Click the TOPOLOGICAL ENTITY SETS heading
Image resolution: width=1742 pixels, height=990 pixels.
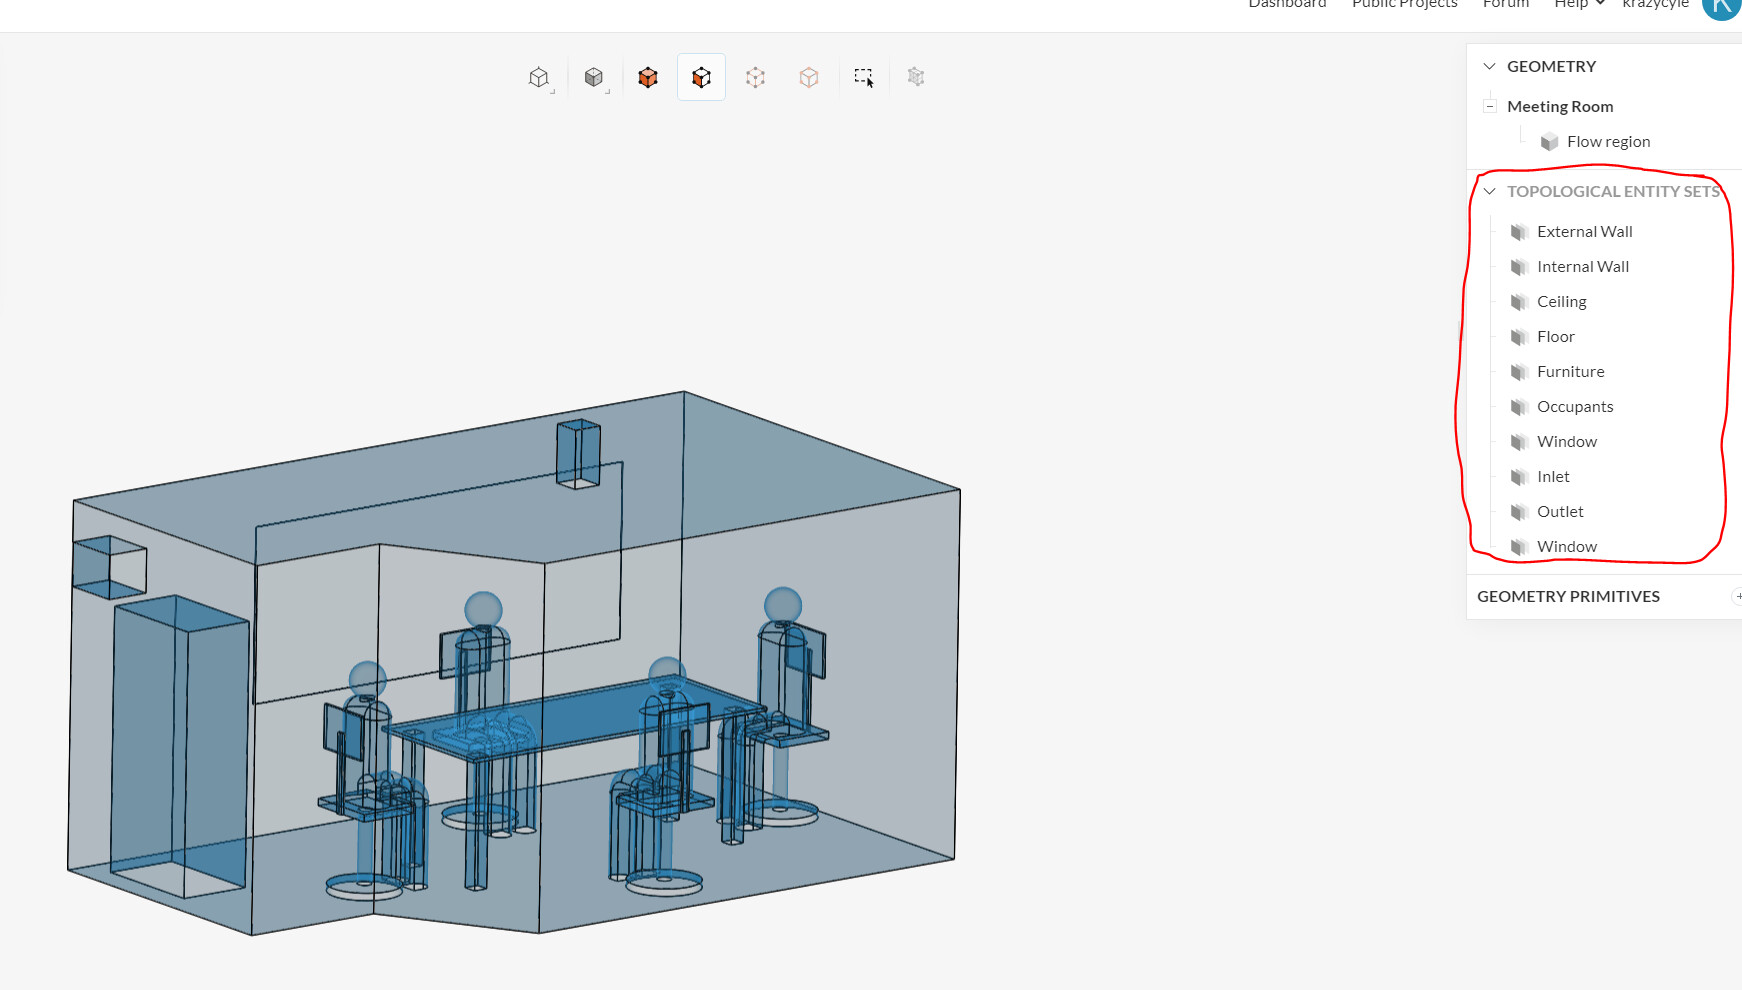point(1613,191)
